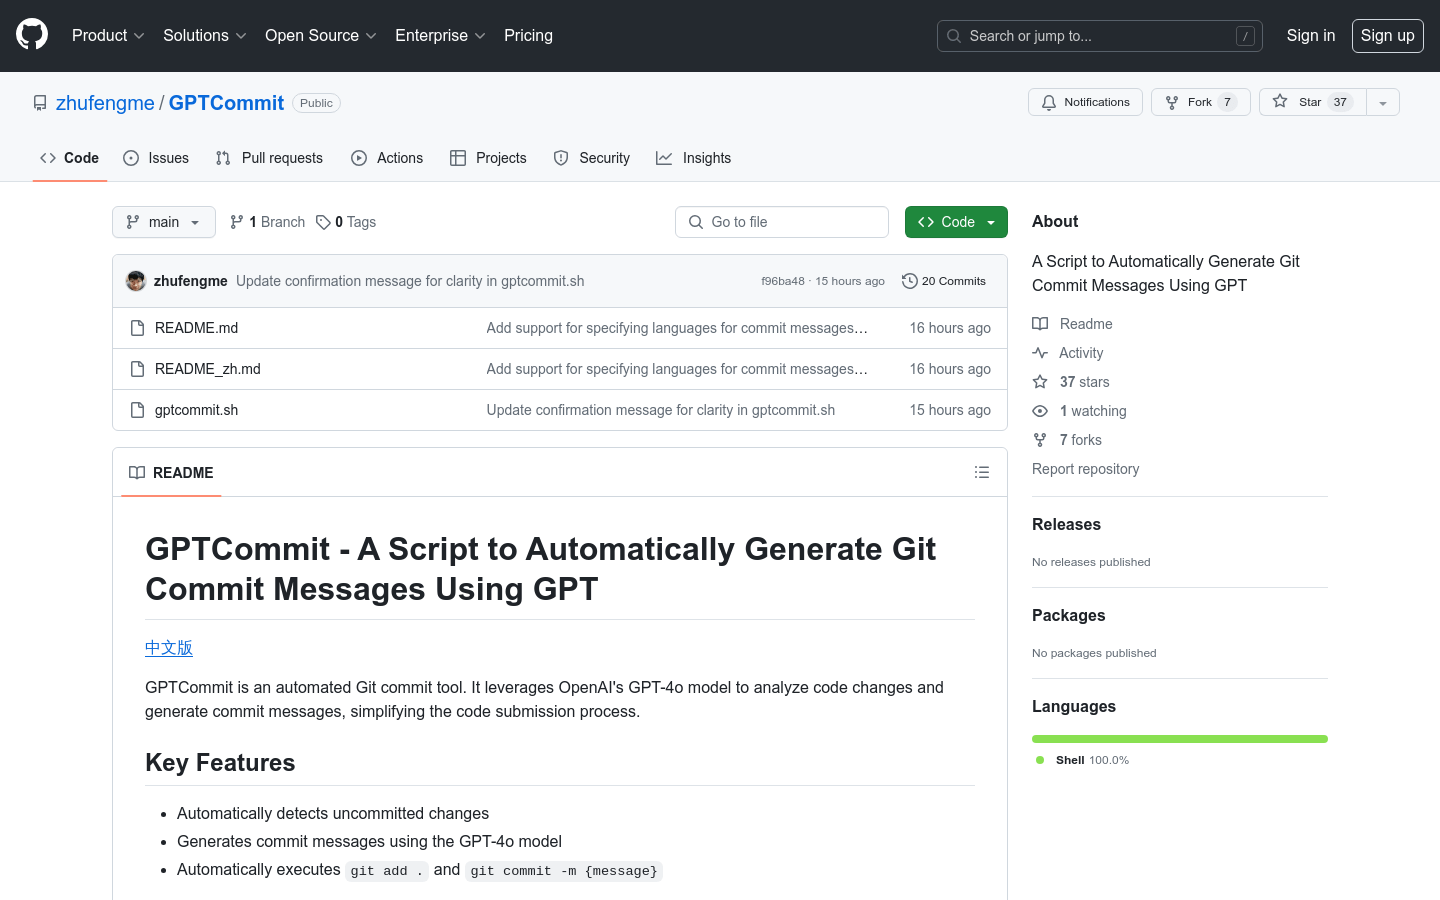
Task: Open the gptcommit.sh file
Action: (196, 410)
